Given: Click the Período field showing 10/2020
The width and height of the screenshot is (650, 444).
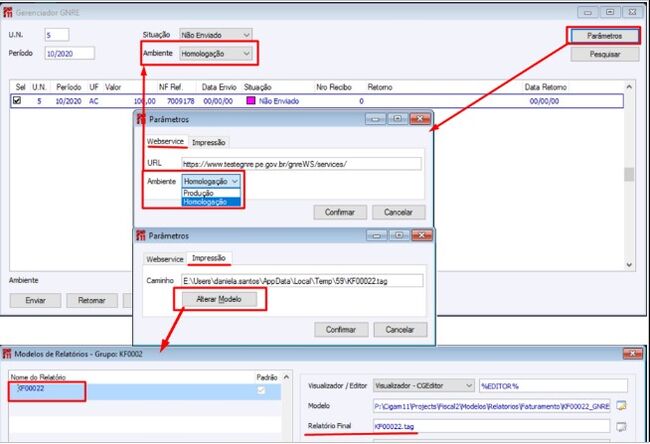Looking at the screenshot, I should tap(69, 53).
